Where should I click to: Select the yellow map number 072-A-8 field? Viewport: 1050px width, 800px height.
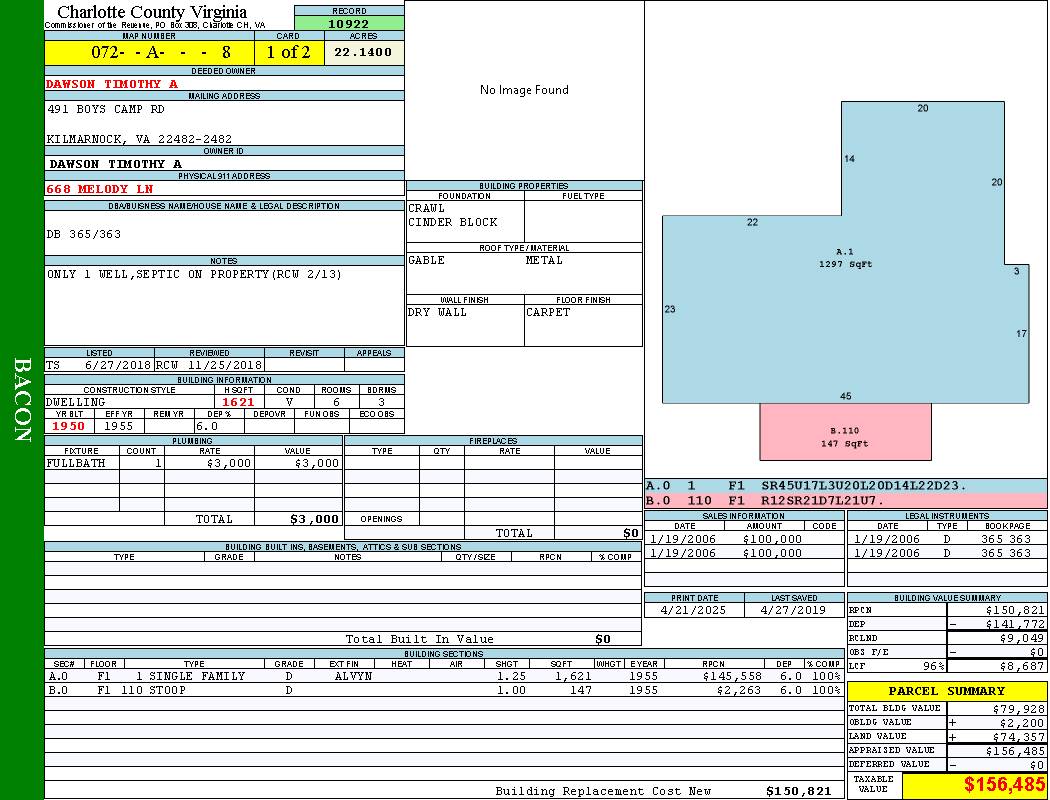pos(148,52)
